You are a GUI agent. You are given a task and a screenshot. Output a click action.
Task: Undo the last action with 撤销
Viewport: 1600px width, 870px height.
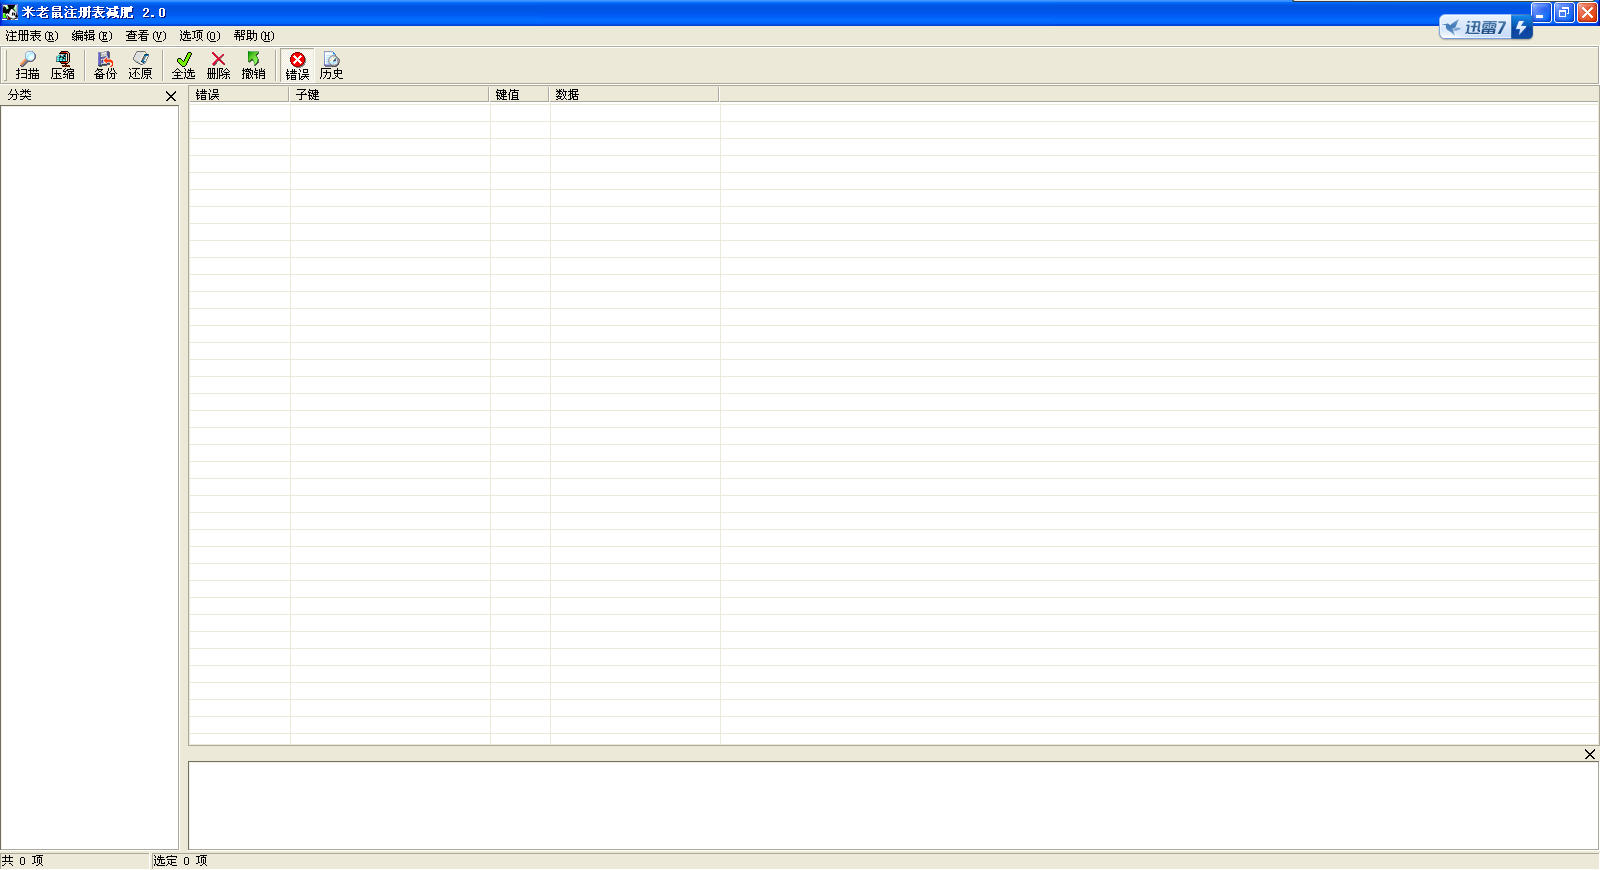(x=253, y=66)
